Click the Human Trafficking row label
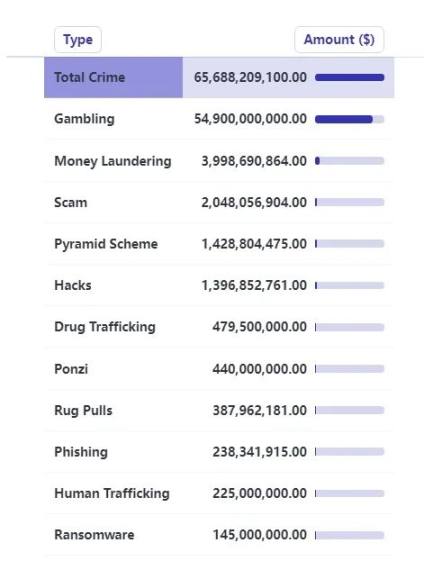Image resolution: width=424 pixels, height=579 pixels. pos(112,493)
